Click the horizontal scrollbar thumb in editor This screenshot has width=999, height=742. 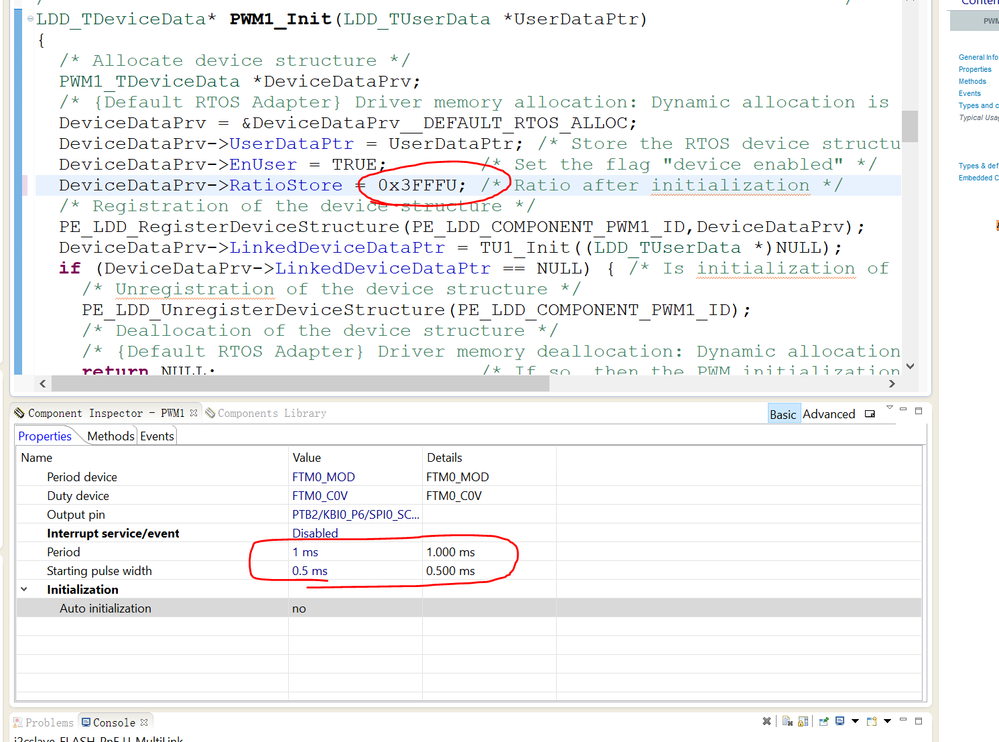pyautogui.click(x=300, y=383)
